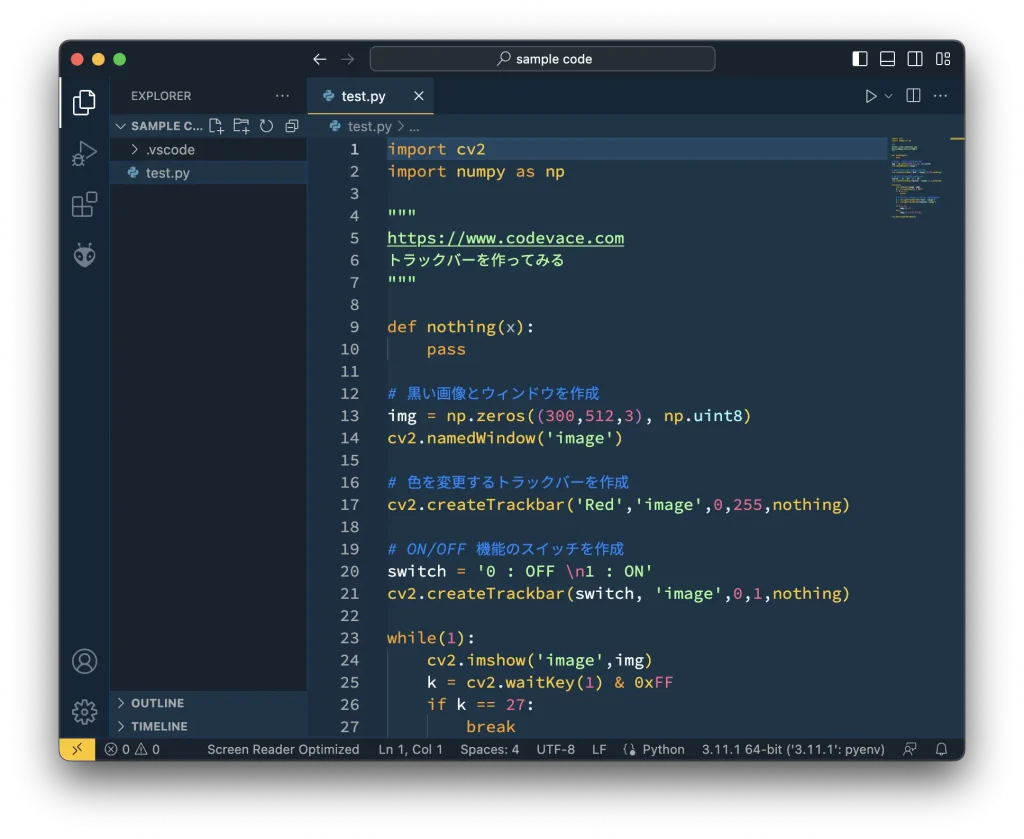
Task: Open the Accounts icon in activity bar
Action: [84, 661]
